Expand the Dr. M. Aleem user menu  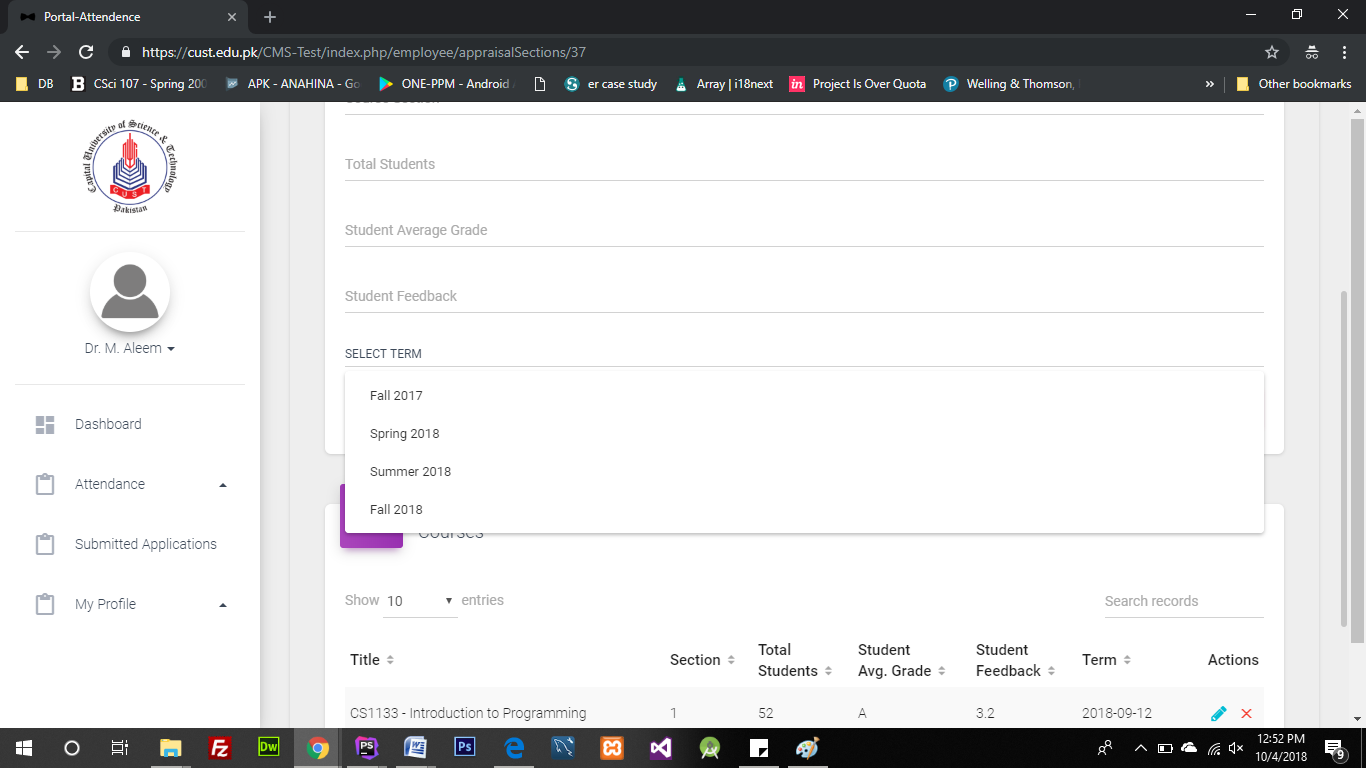(130, 349)
